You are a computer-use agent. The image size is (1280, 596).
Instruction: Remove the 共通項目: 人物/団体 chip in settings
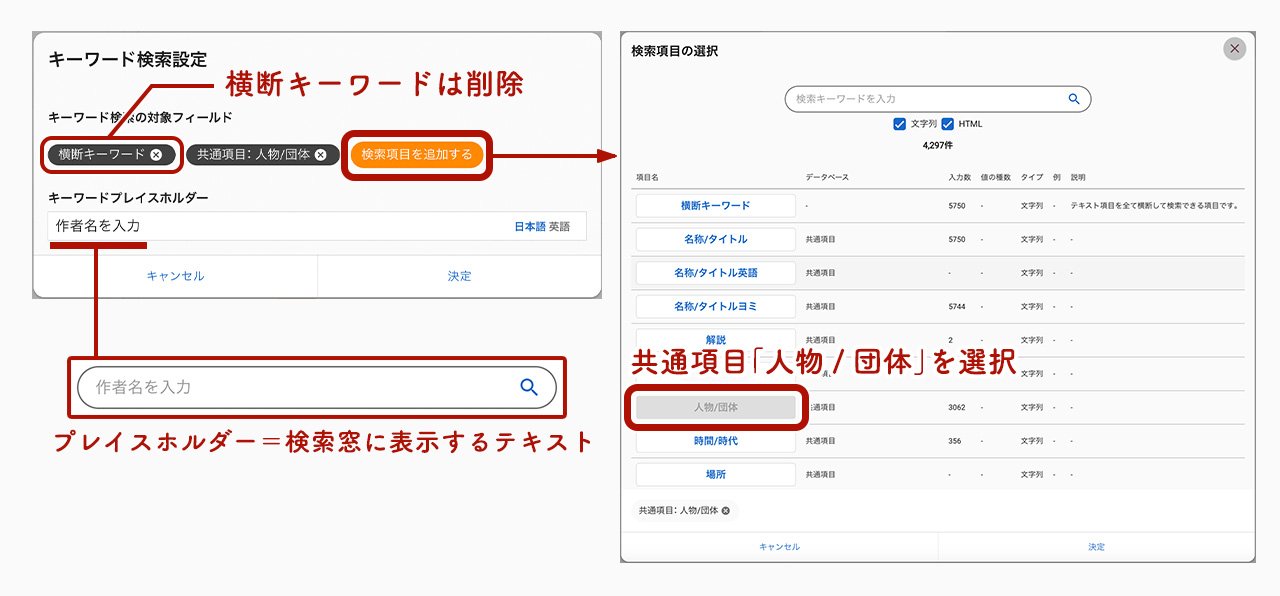(320, 155)
